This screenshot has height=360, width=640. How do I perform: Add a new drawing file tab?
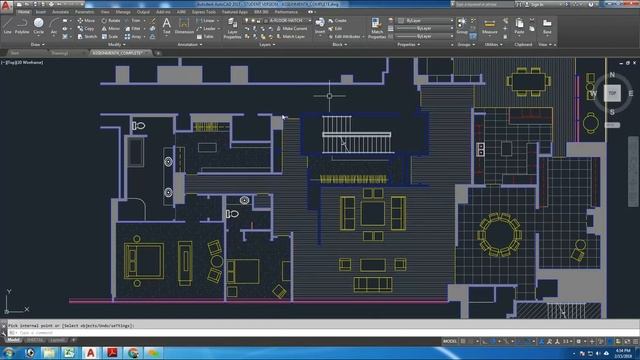point(158,53)
